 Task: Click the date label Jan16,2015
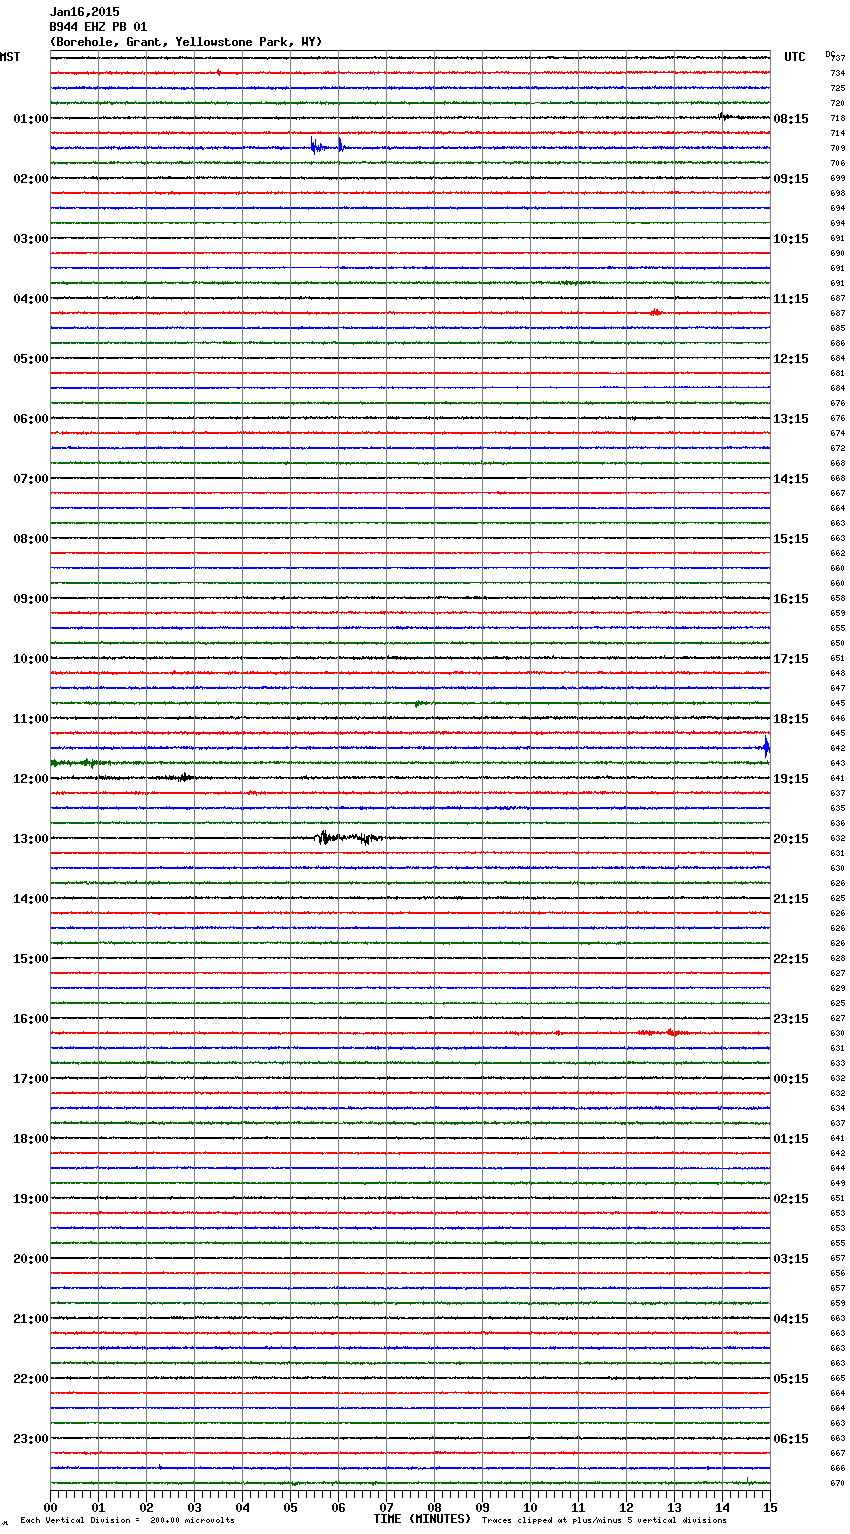[85, 12]
